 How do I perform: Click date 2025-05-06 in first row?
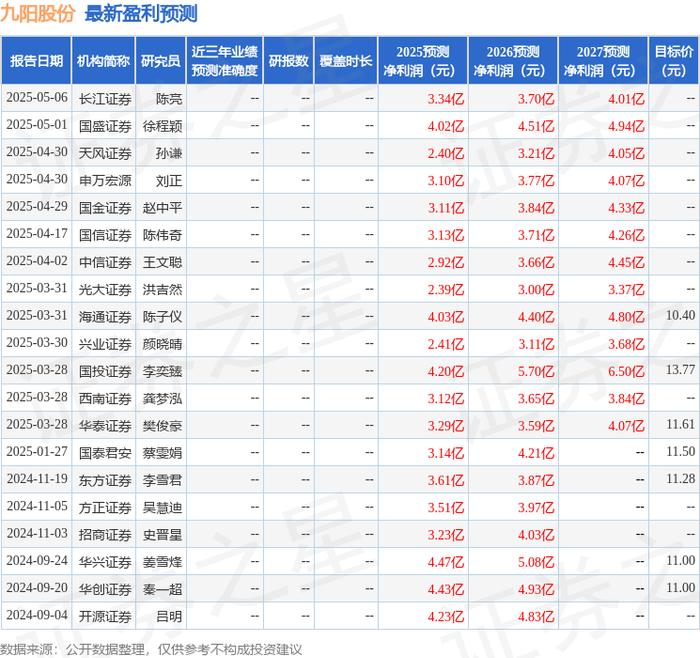coord(37,98)
